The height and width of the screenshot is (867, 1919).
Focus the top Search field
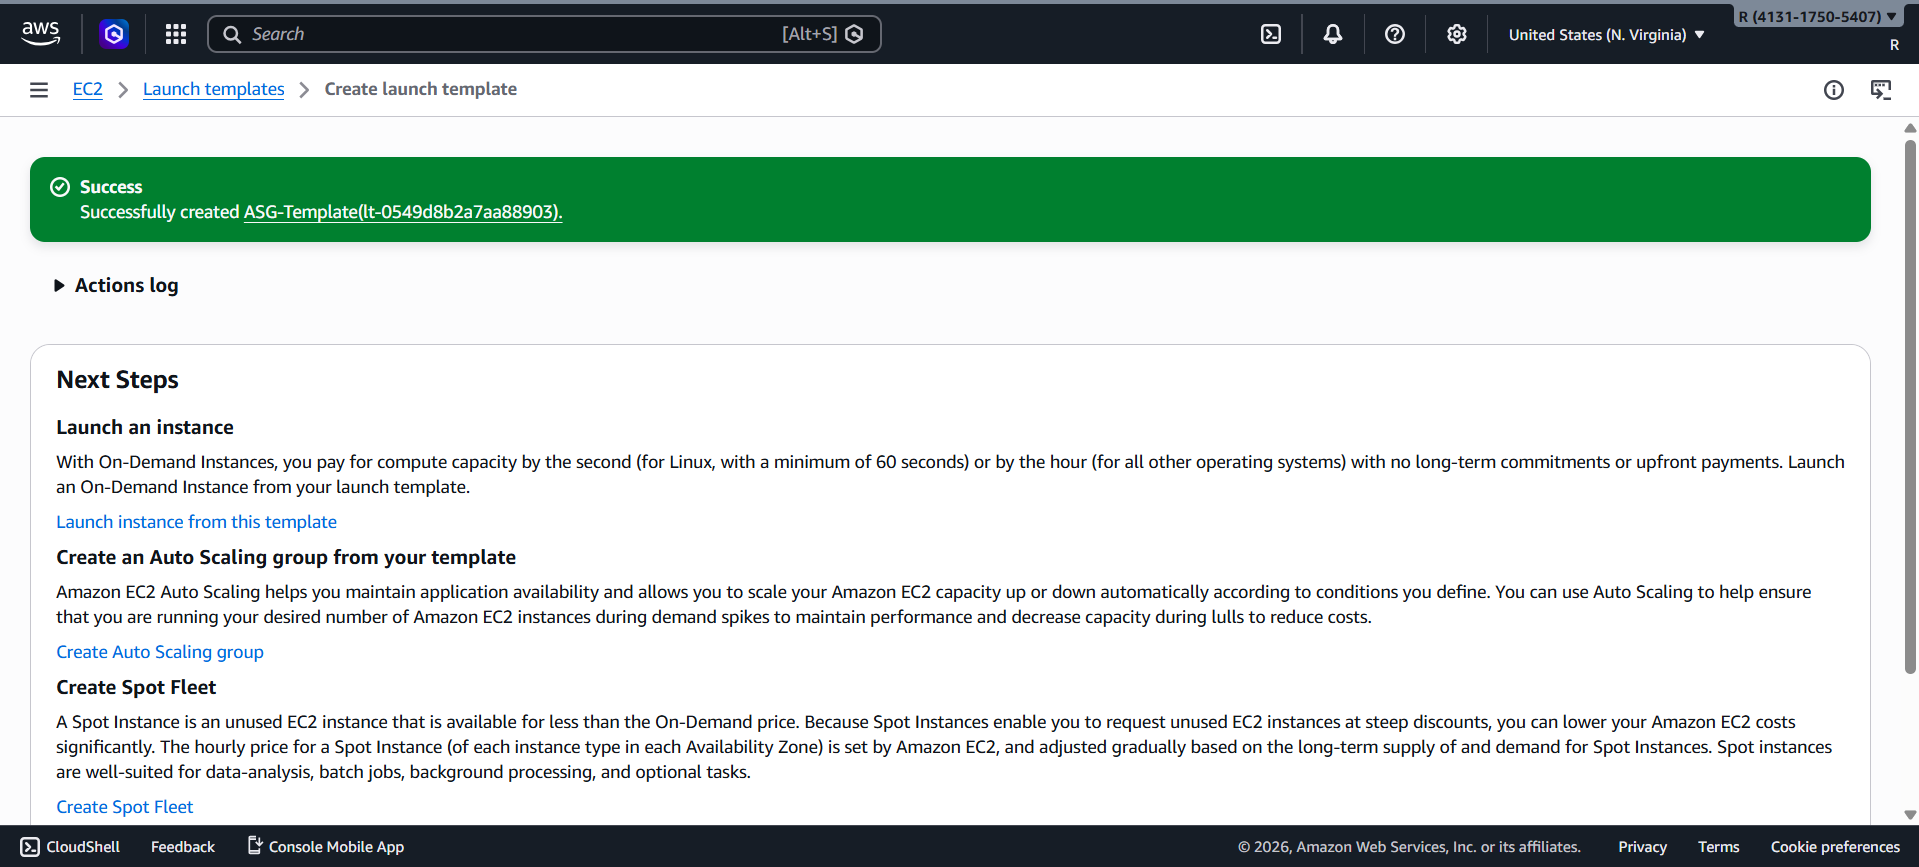544,34
